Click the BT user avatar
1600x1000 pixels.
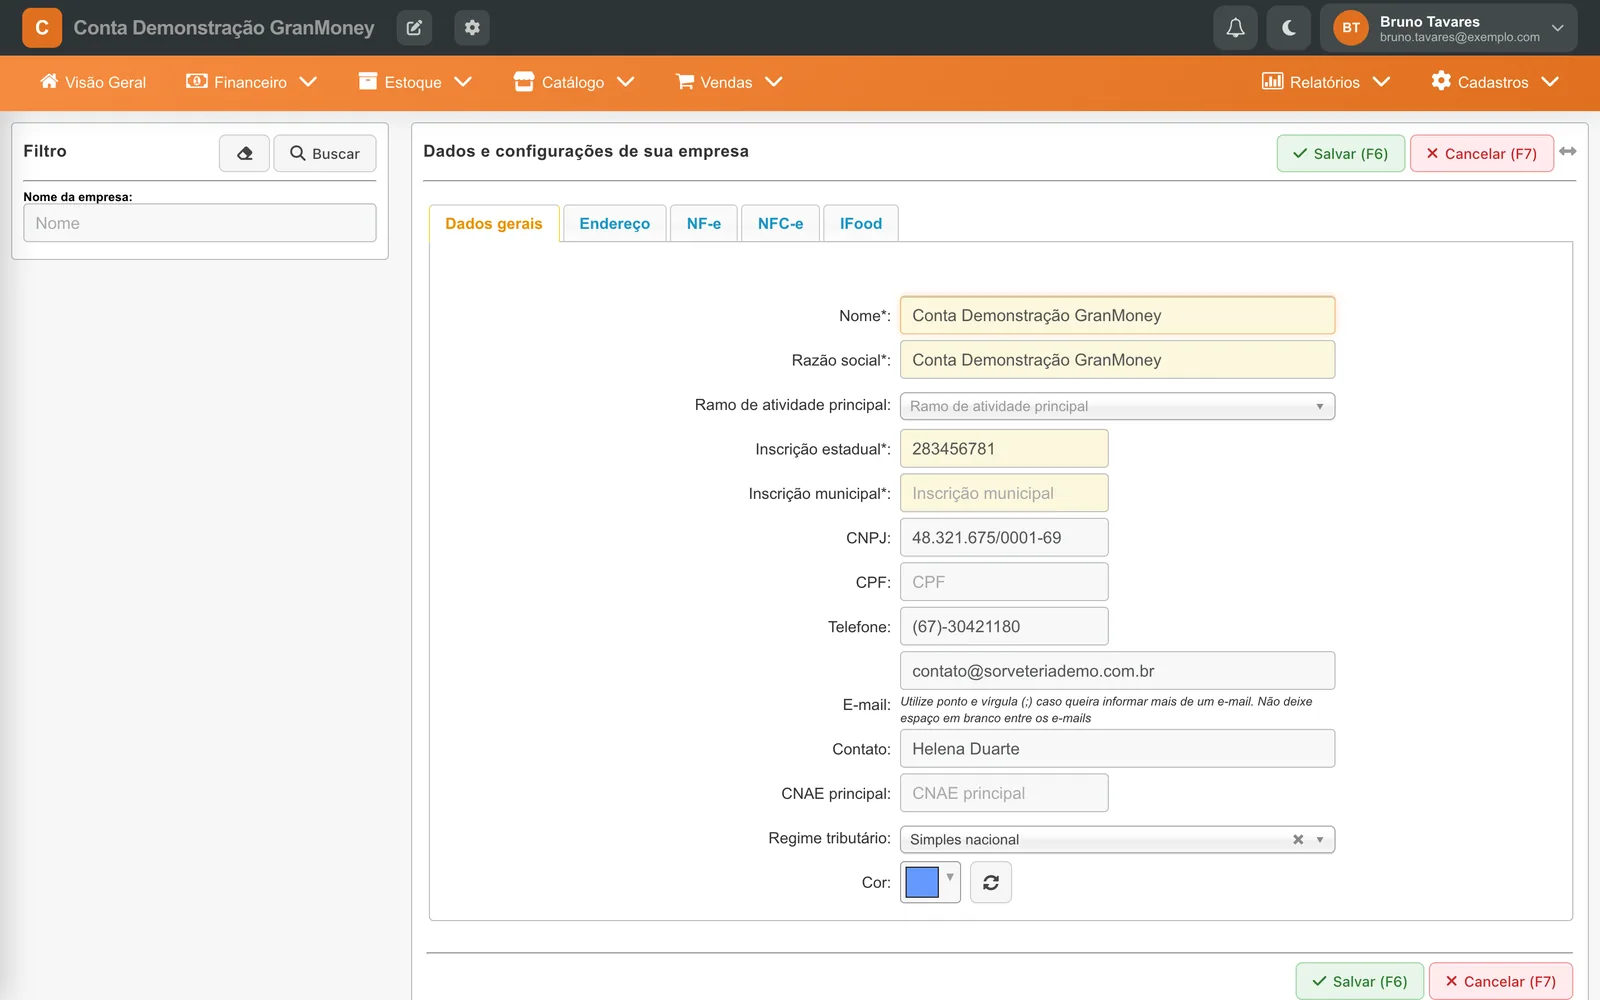click(1351, 28)
